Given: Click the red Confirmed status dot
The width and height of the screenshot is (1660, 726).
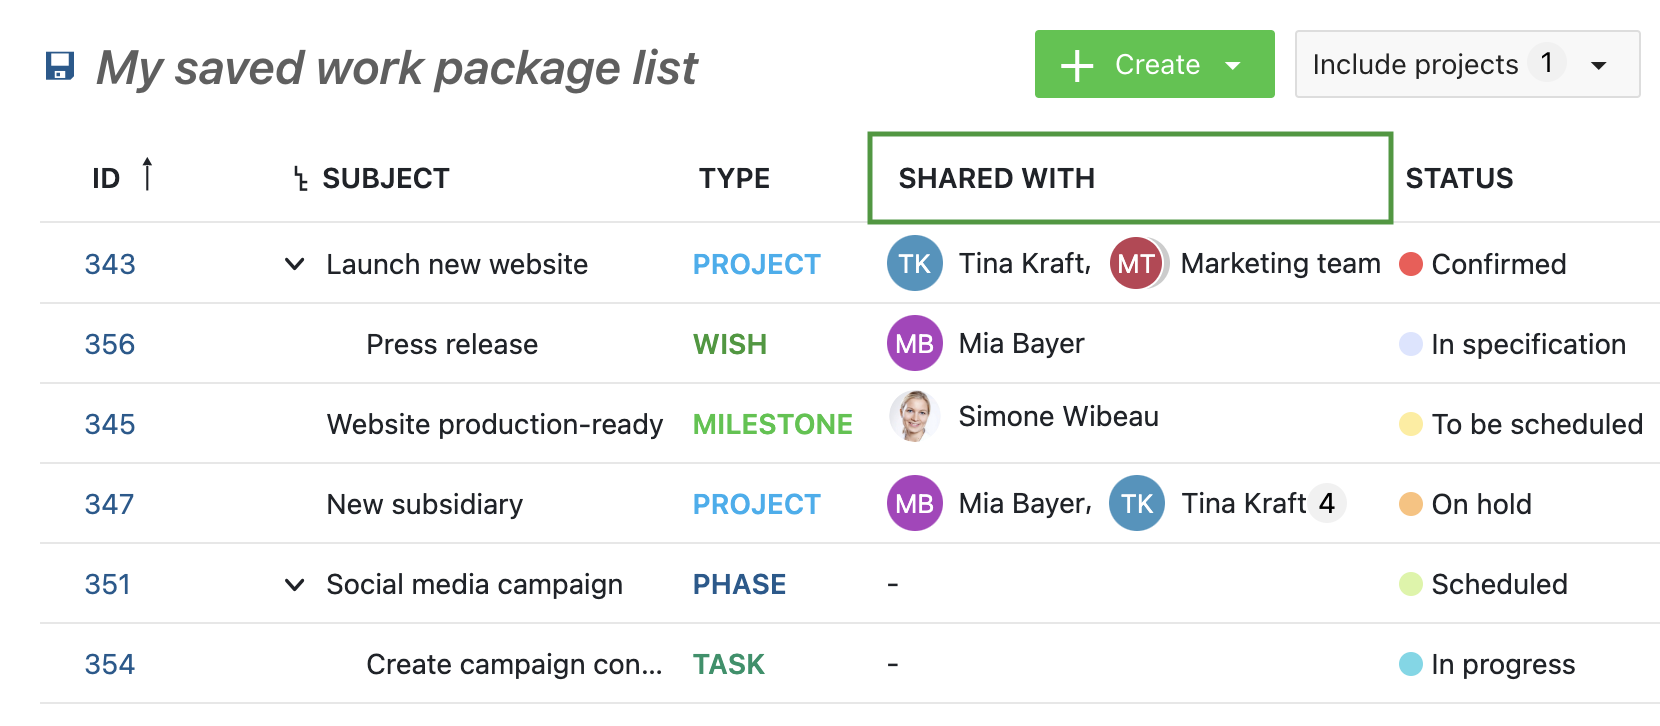Looking at the screenshot, I should pos(1410,264).
